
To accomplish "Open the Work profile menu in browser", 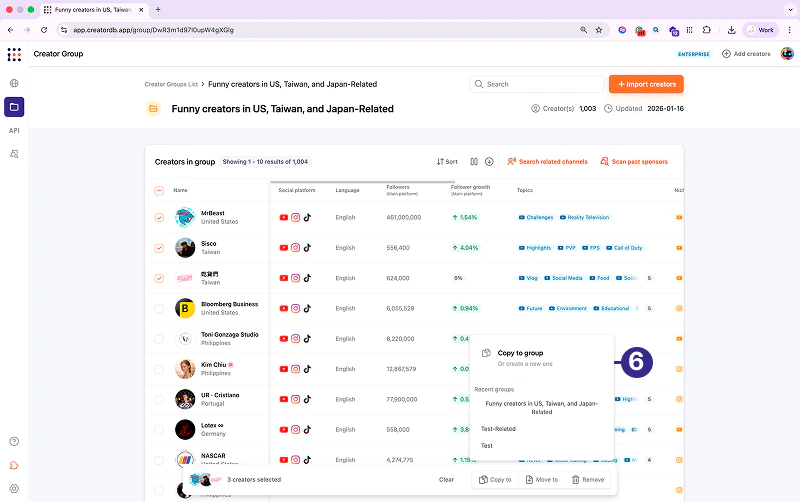I will click(761, 30).
